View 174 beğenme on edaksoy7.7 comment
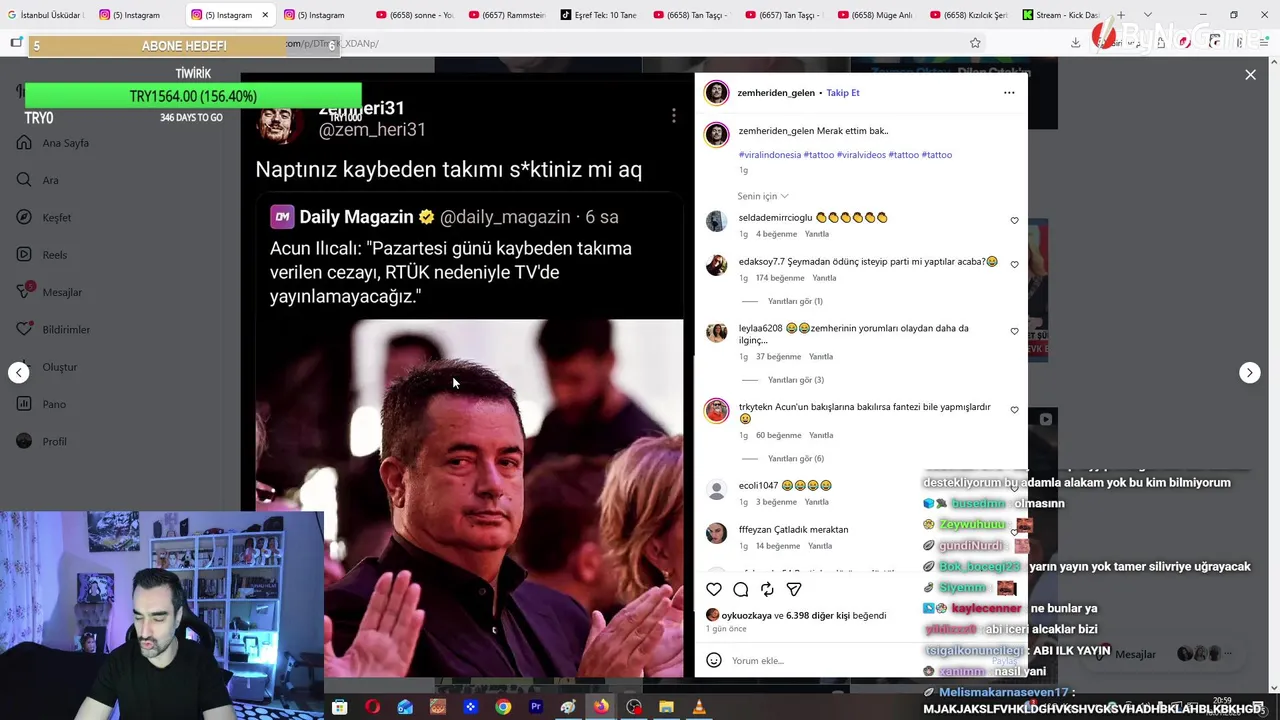Screen dimensions: 1280x720 click(x=780, y=278)
